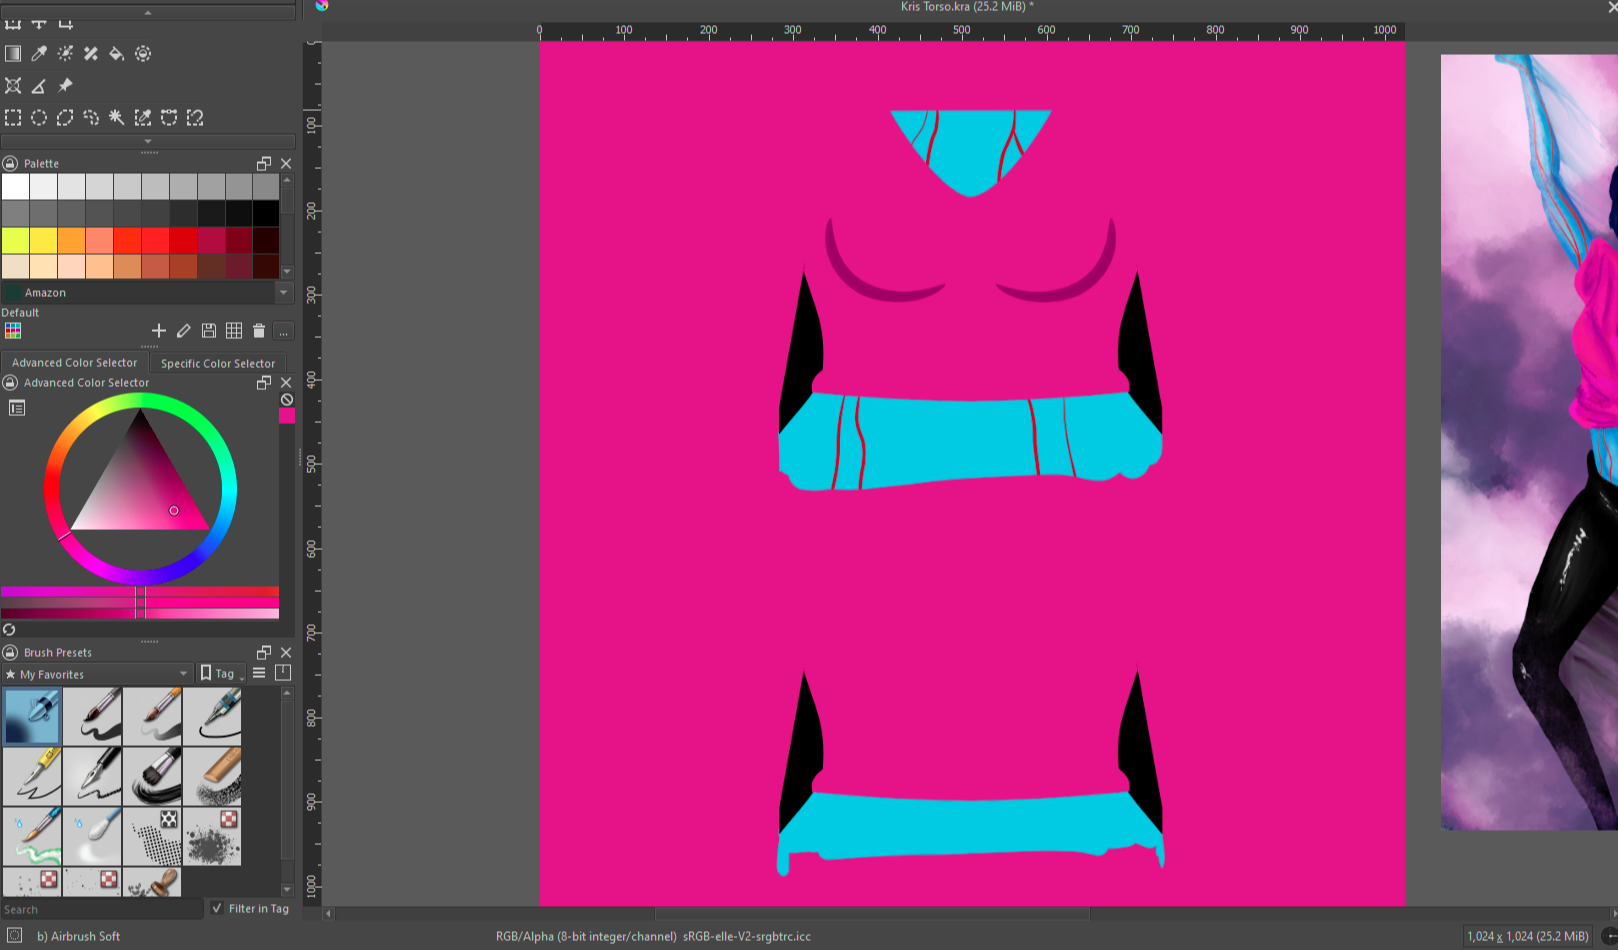The height and width of the screenshot is (950, 1618).
Task: Toggle lock on Brush Presets docker
Action: (x=11, y=652)
